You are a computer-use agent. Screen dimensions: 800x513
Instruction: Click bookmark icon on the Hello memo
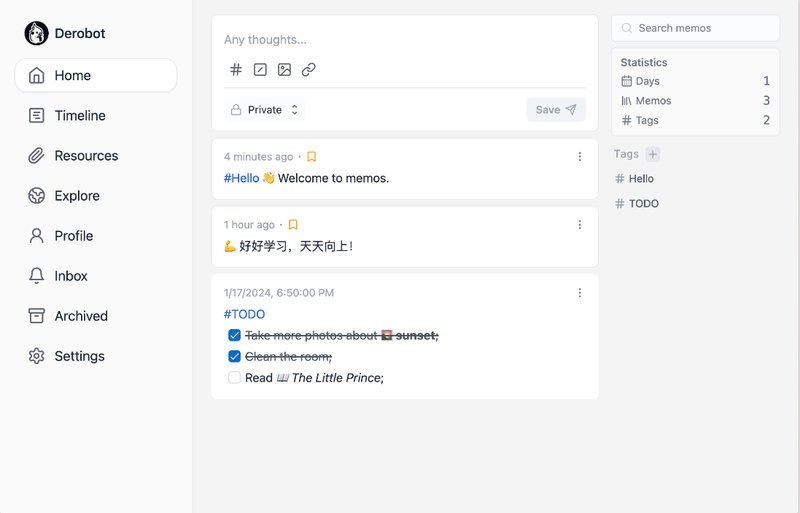tap(311, 157)
